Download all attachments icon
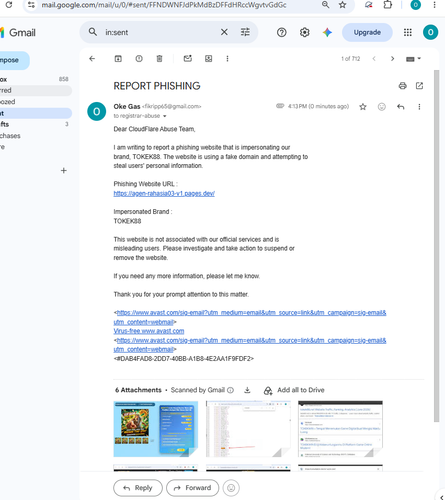 point(247,390)
